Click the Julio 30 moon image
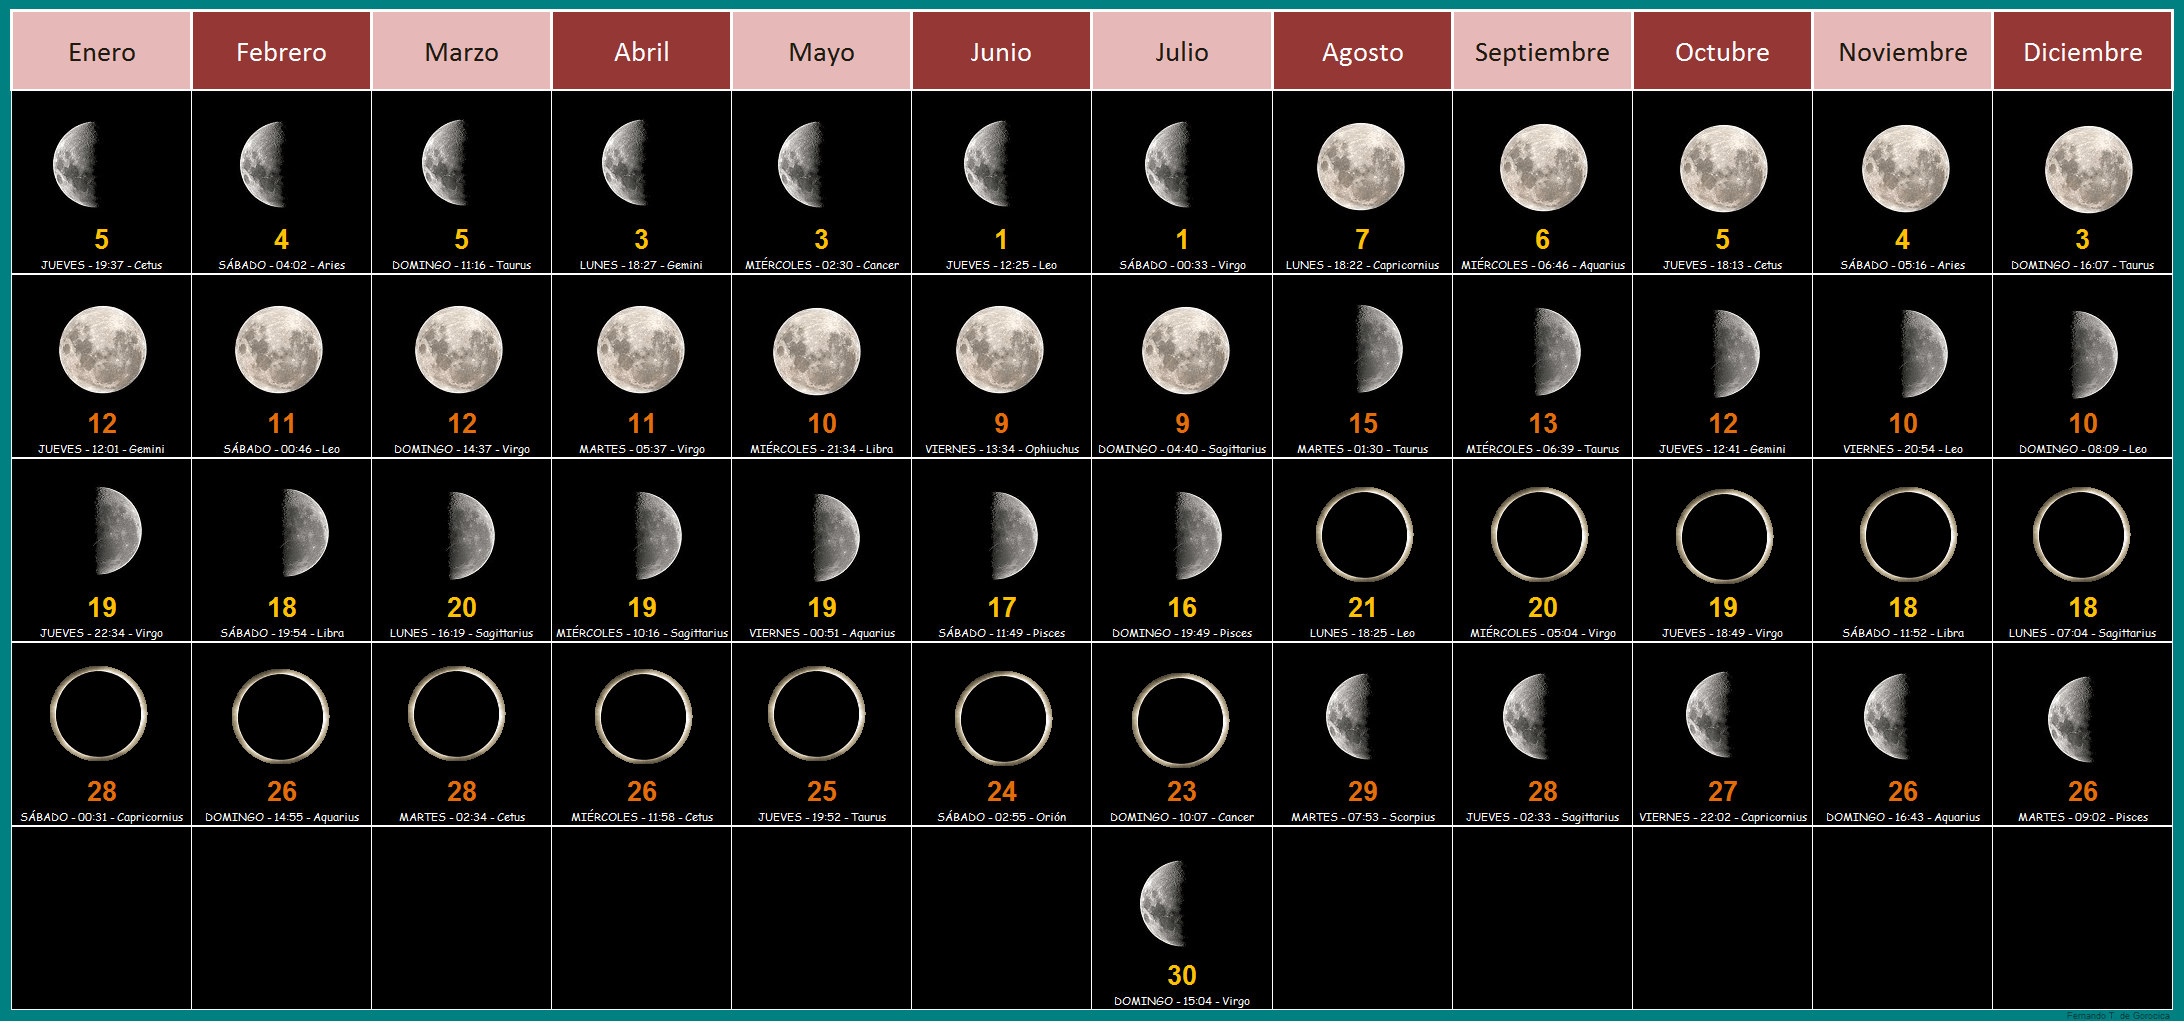The height and width of the screenshot is (1021, 2184). (1164, 903)
